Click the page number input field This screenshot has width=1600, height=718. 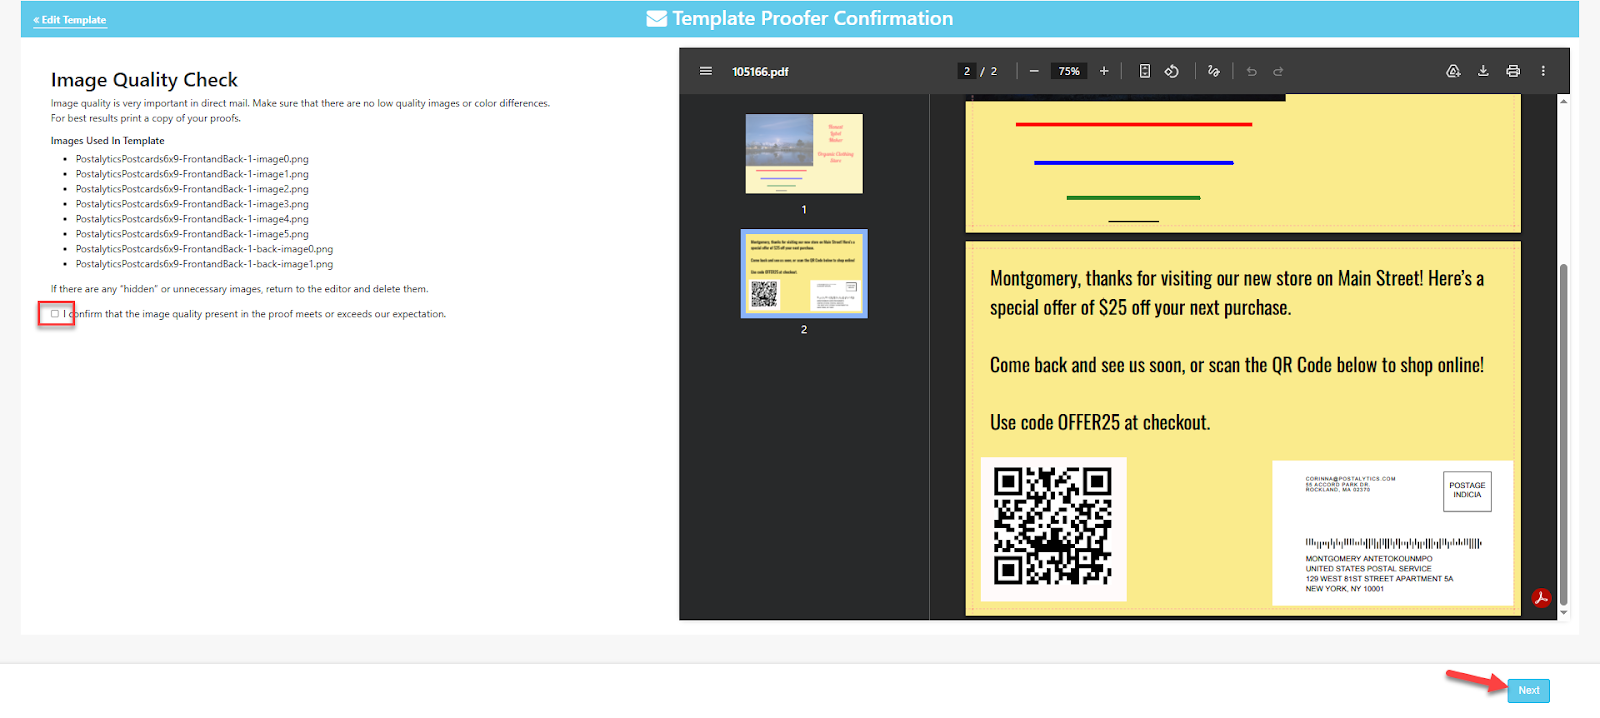point(967,71)
